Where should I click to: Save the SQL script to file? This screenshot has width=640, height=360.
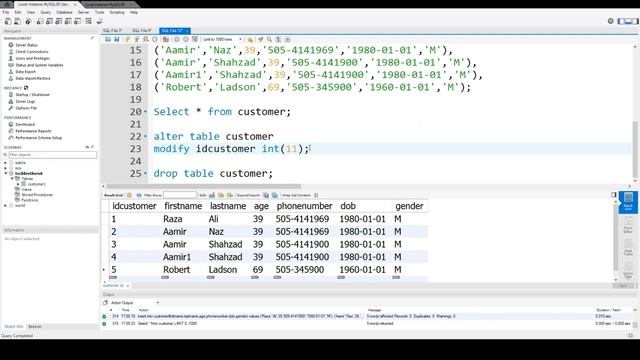(x=117, y=40)
